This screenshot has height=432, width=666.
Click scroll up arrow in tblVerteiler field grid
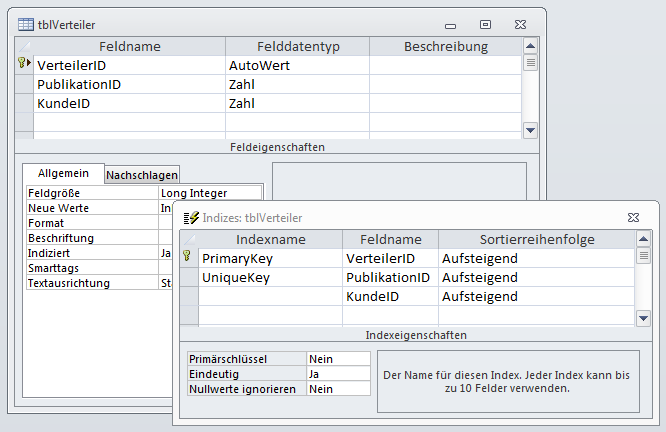point(531,46)
